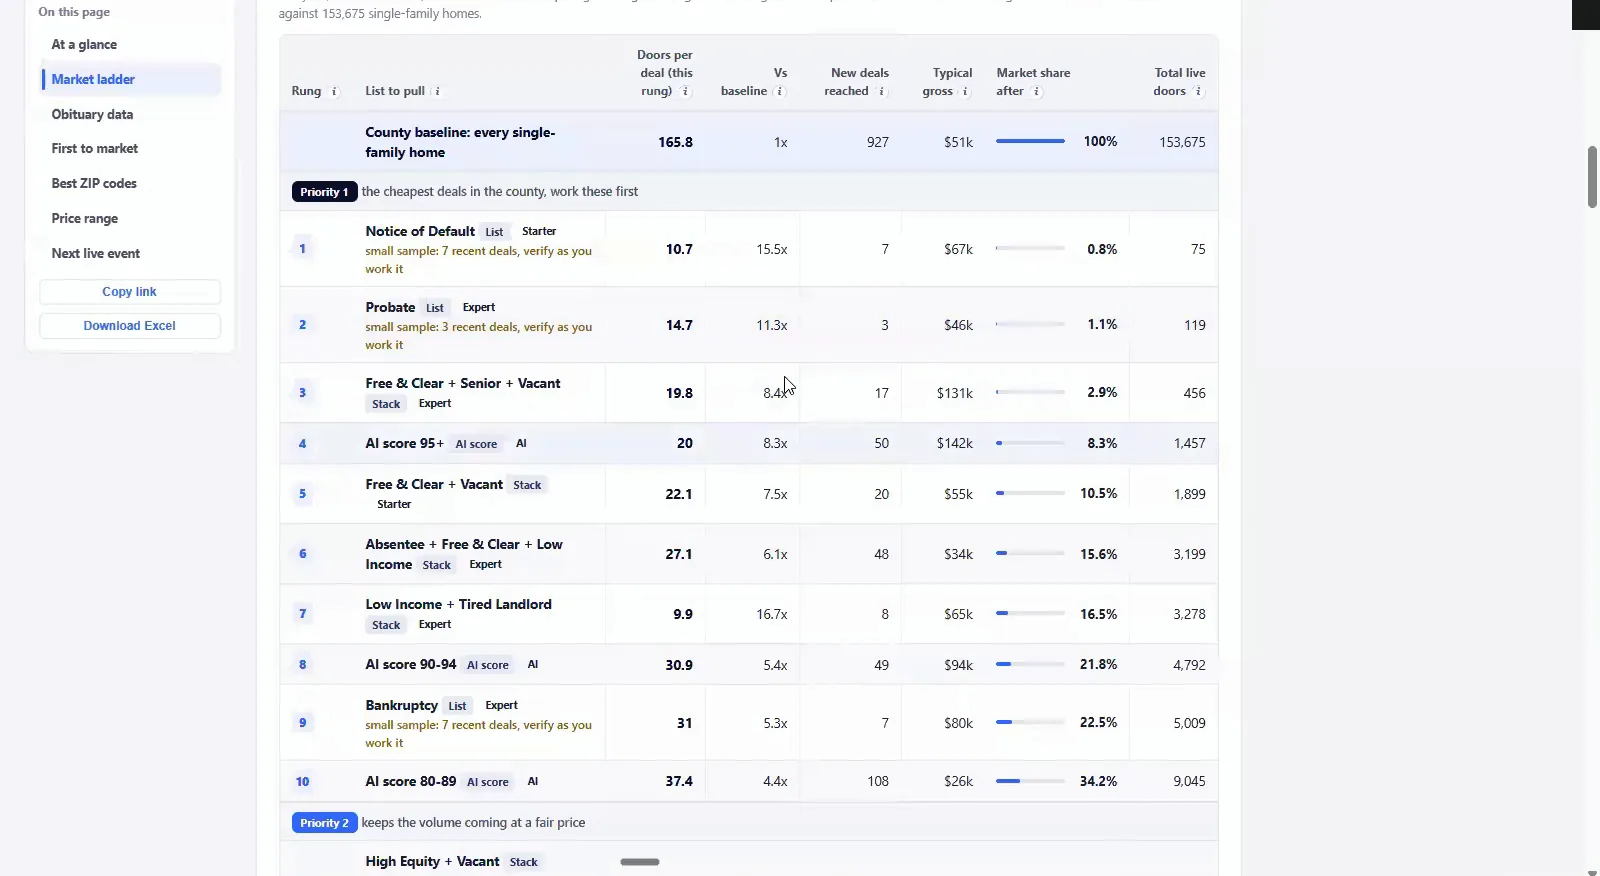The height and width of the screenshot is (876, 1600).
Task: Navigate to Best ZIP codes
Action: click(x=94, y=184)
